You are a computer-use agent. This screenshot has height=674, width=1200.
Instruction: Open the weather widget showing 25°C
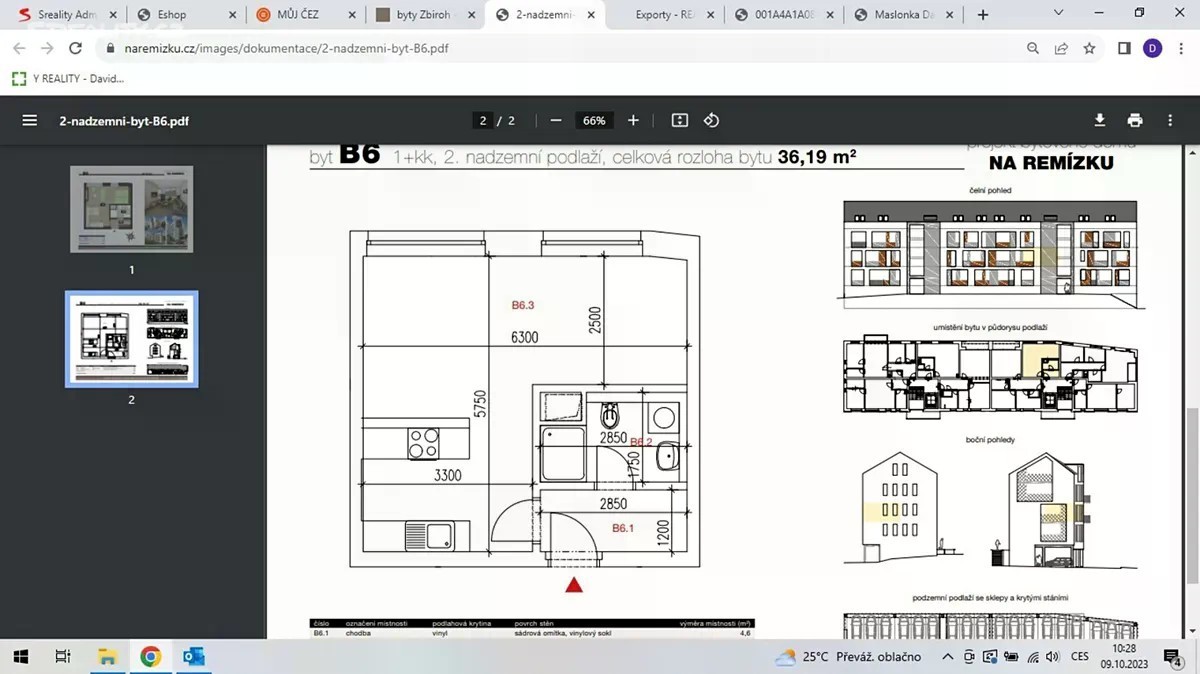coord(847,657)
